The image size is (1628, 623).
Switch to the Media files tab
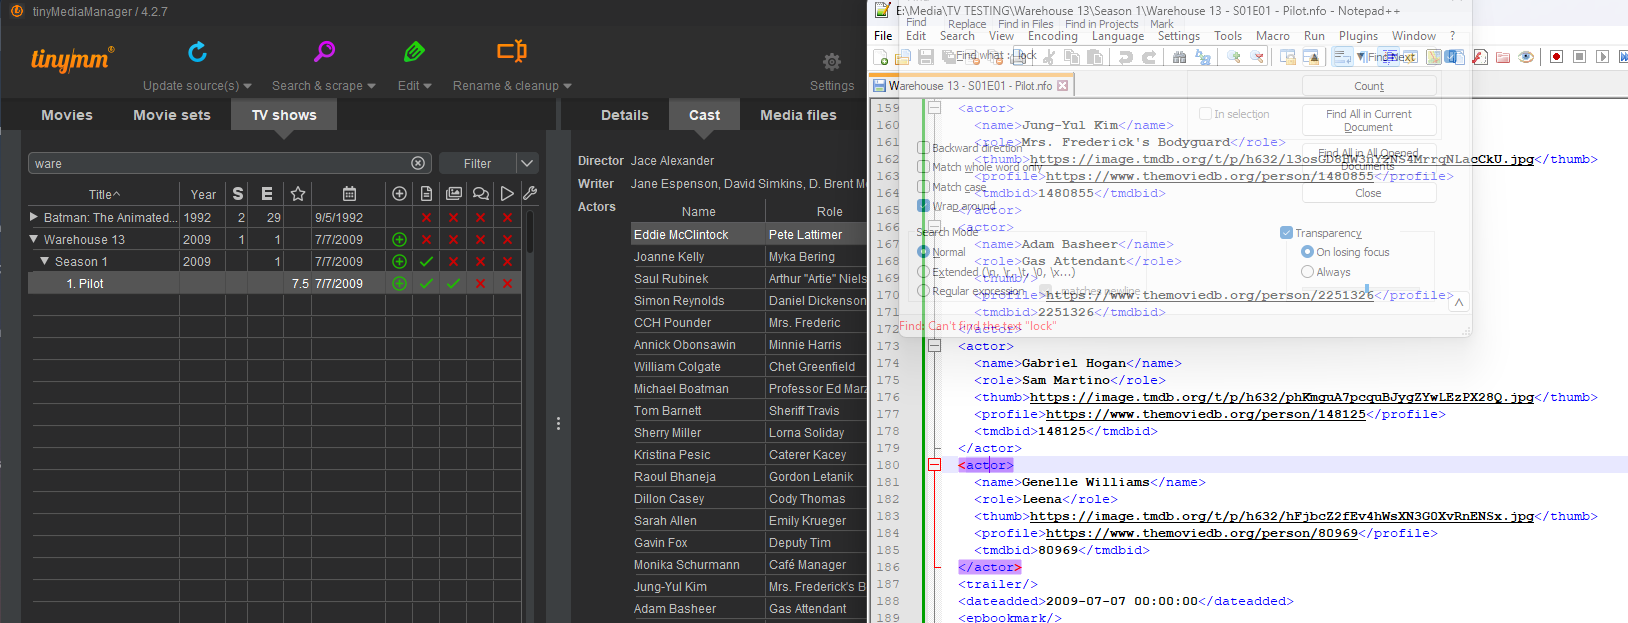click(x=798, y=115)
